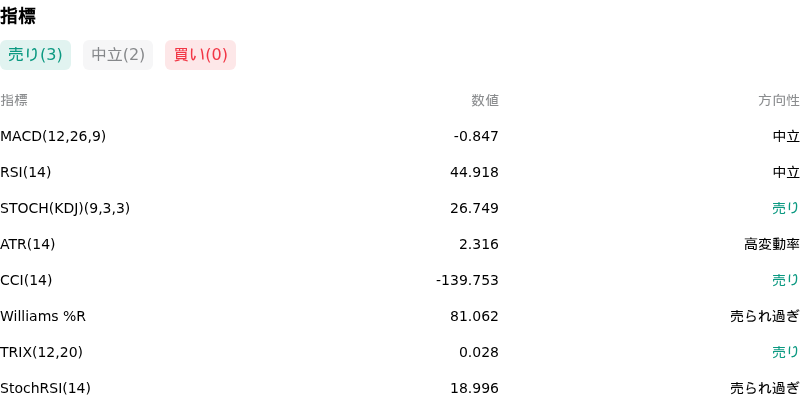Click the 高変動率 label for ATR

tap(771, 244)
